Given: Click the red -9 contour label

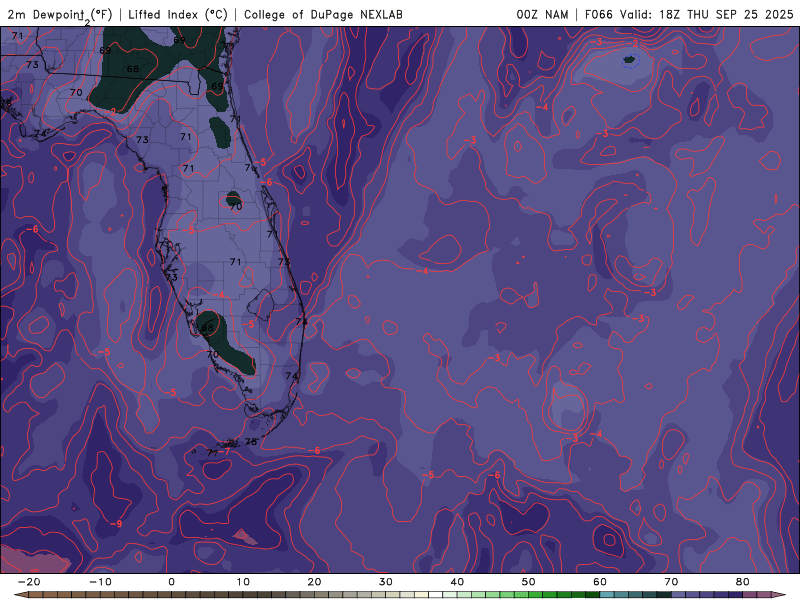Looking at the screenshot, I should pyautogui.click(x=118, y=524).
